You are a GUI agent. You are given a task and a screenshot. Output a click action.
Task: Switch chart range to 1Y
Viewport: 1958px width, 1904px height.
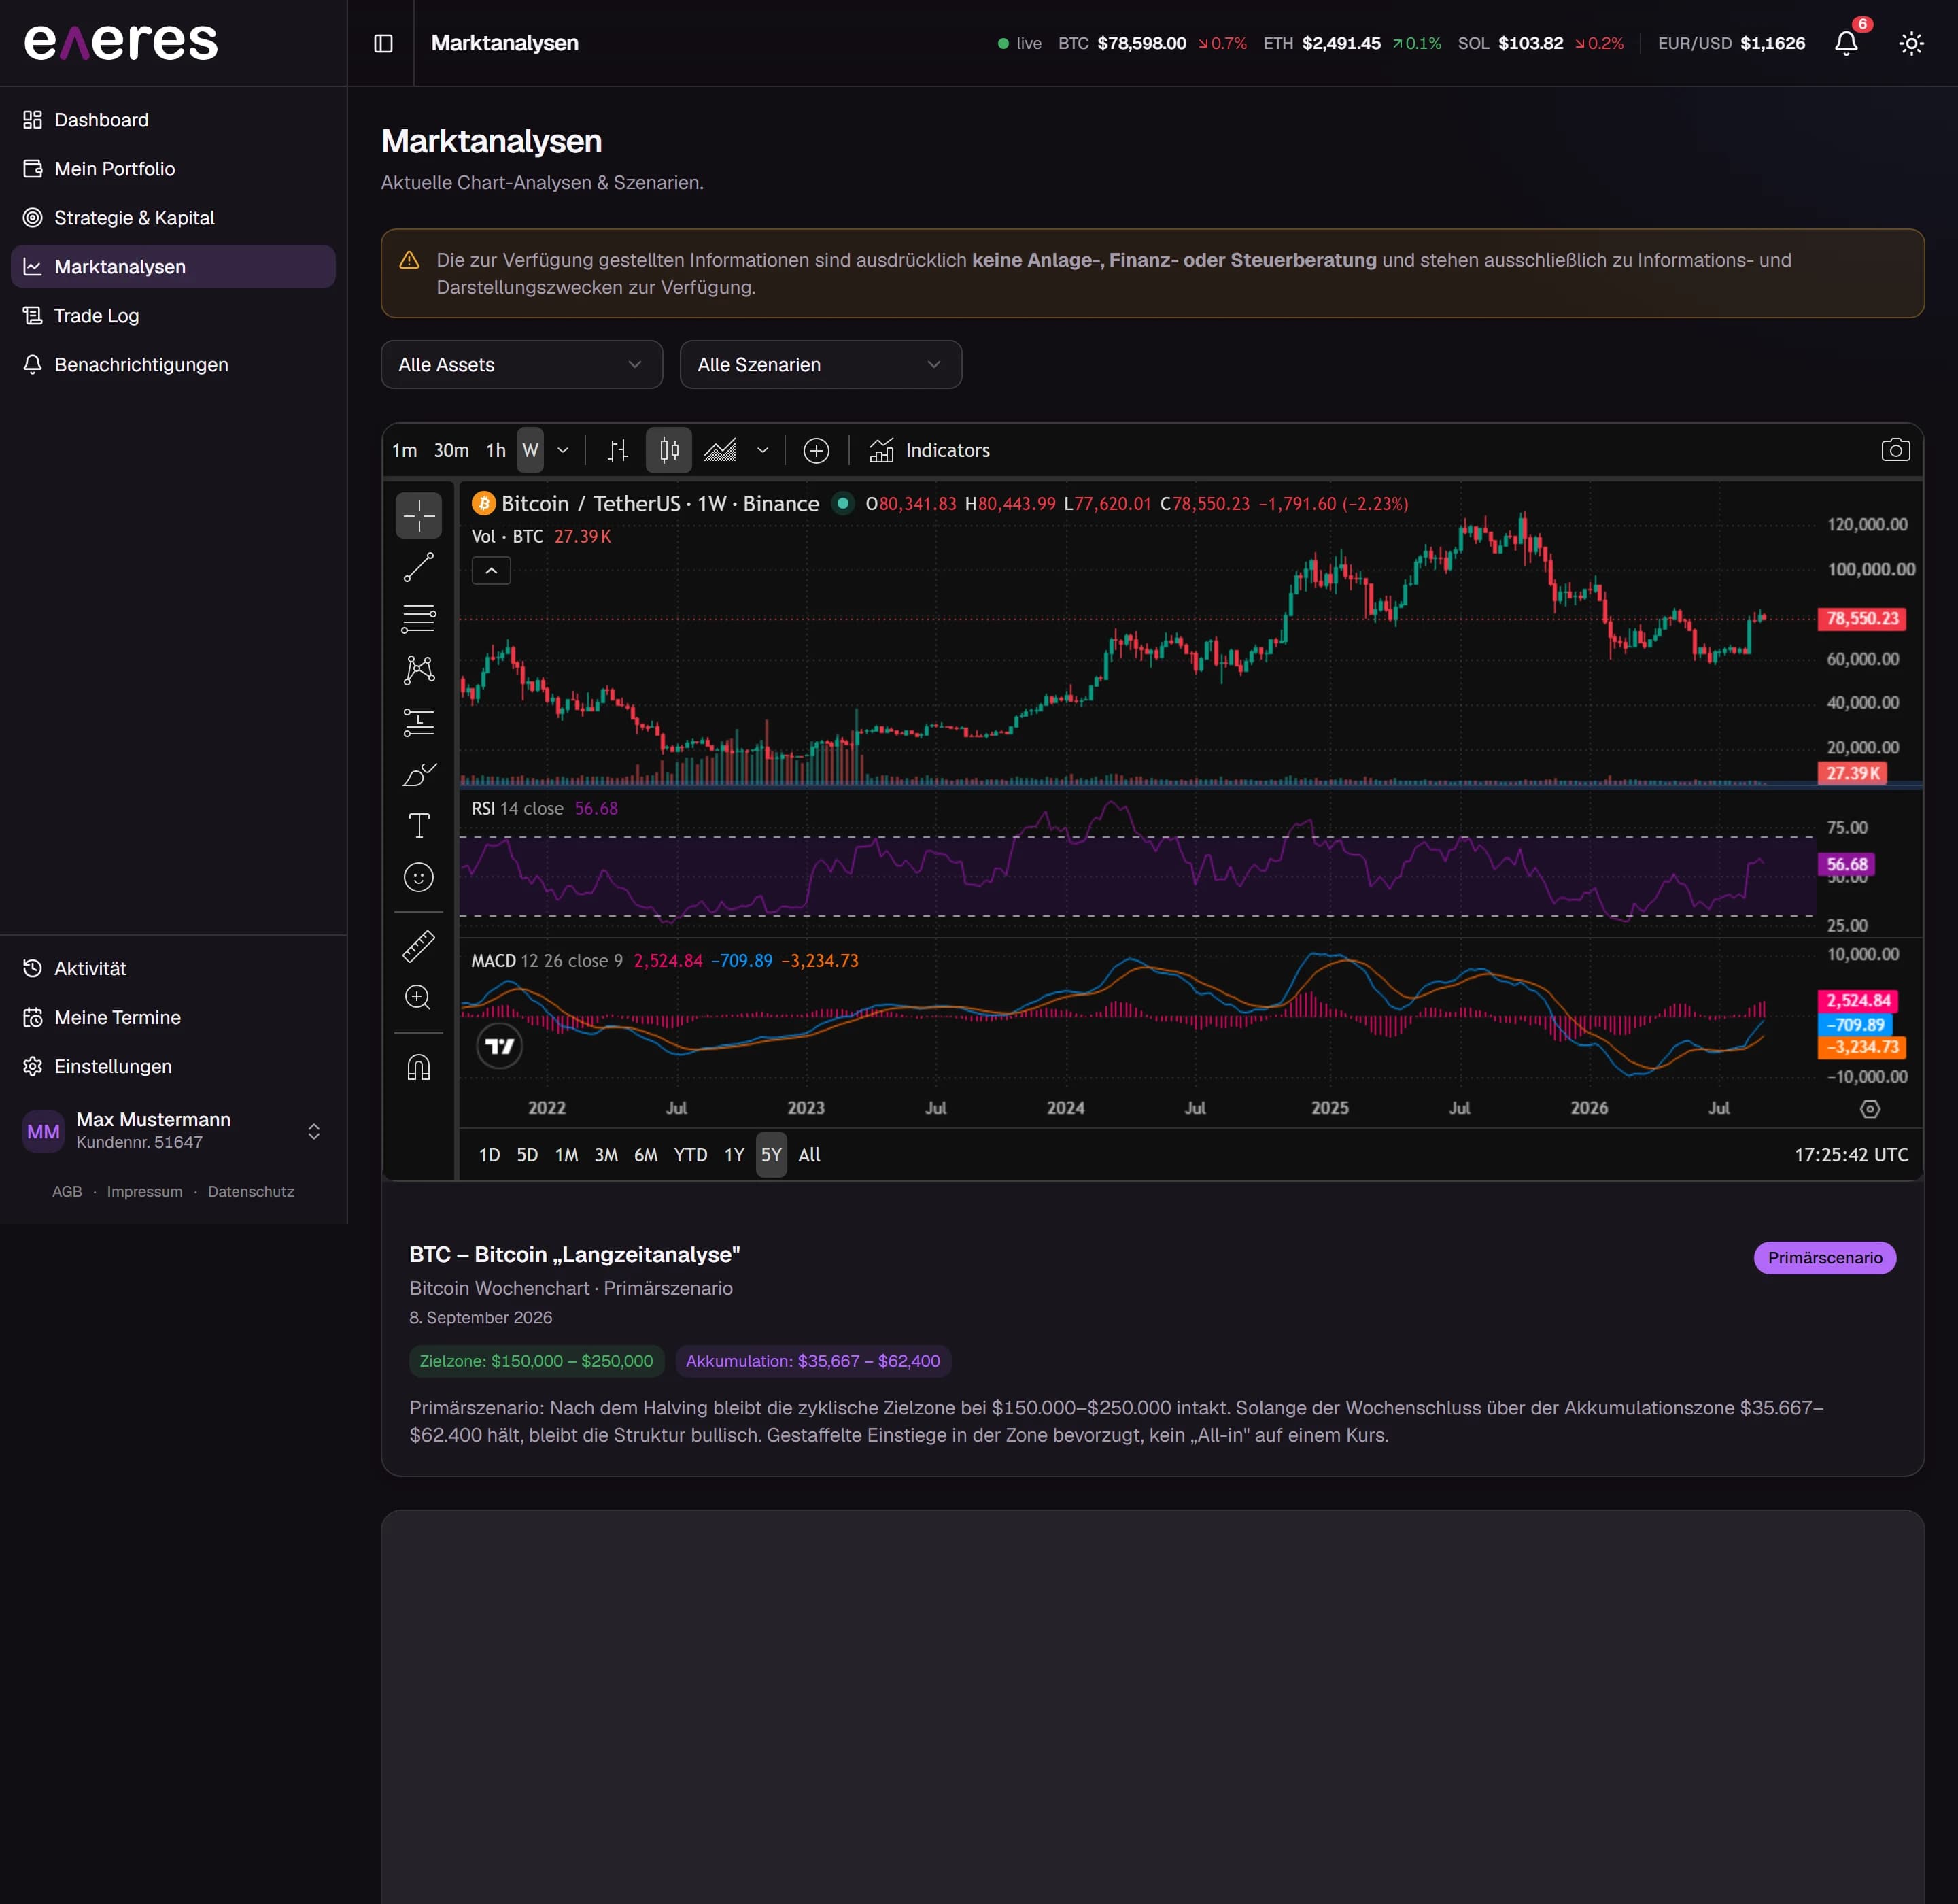pos(734,1155)
